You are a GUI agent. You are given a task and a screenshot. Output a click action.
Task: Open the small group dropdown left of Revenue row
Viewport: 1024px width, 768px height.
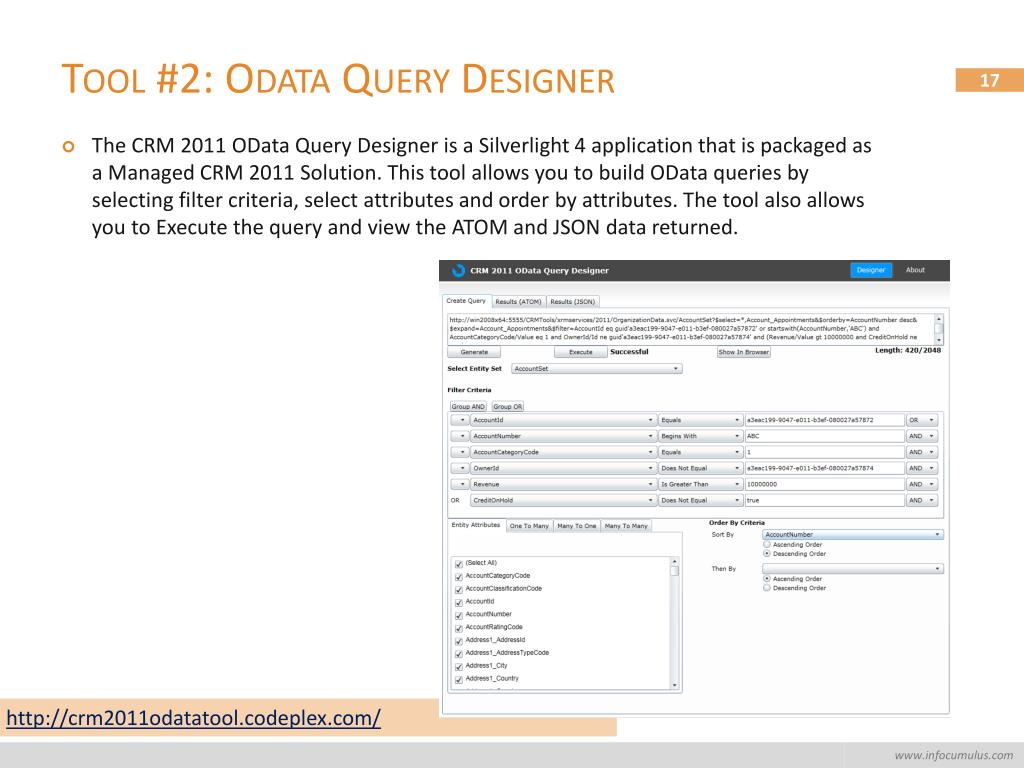pyautogui.click(x=460, y=485)
